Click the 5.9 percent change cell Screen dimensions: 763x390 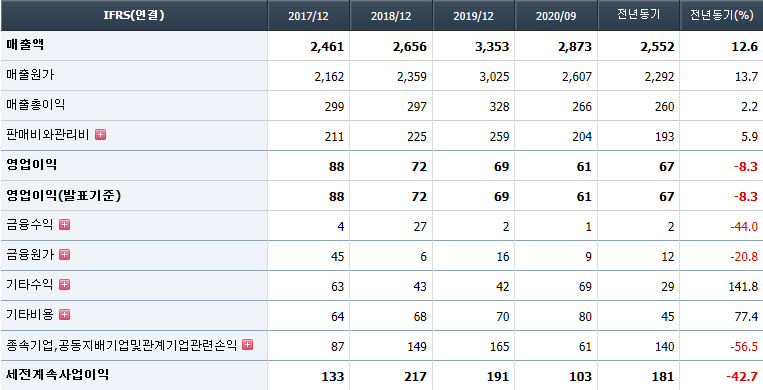coord(751,137)
